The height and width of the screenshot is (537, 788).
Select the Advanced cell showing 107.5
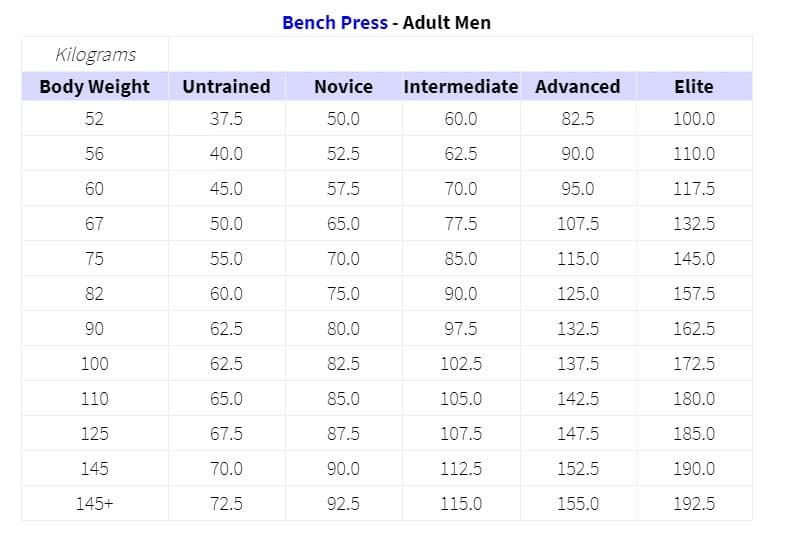coord(578,223)
